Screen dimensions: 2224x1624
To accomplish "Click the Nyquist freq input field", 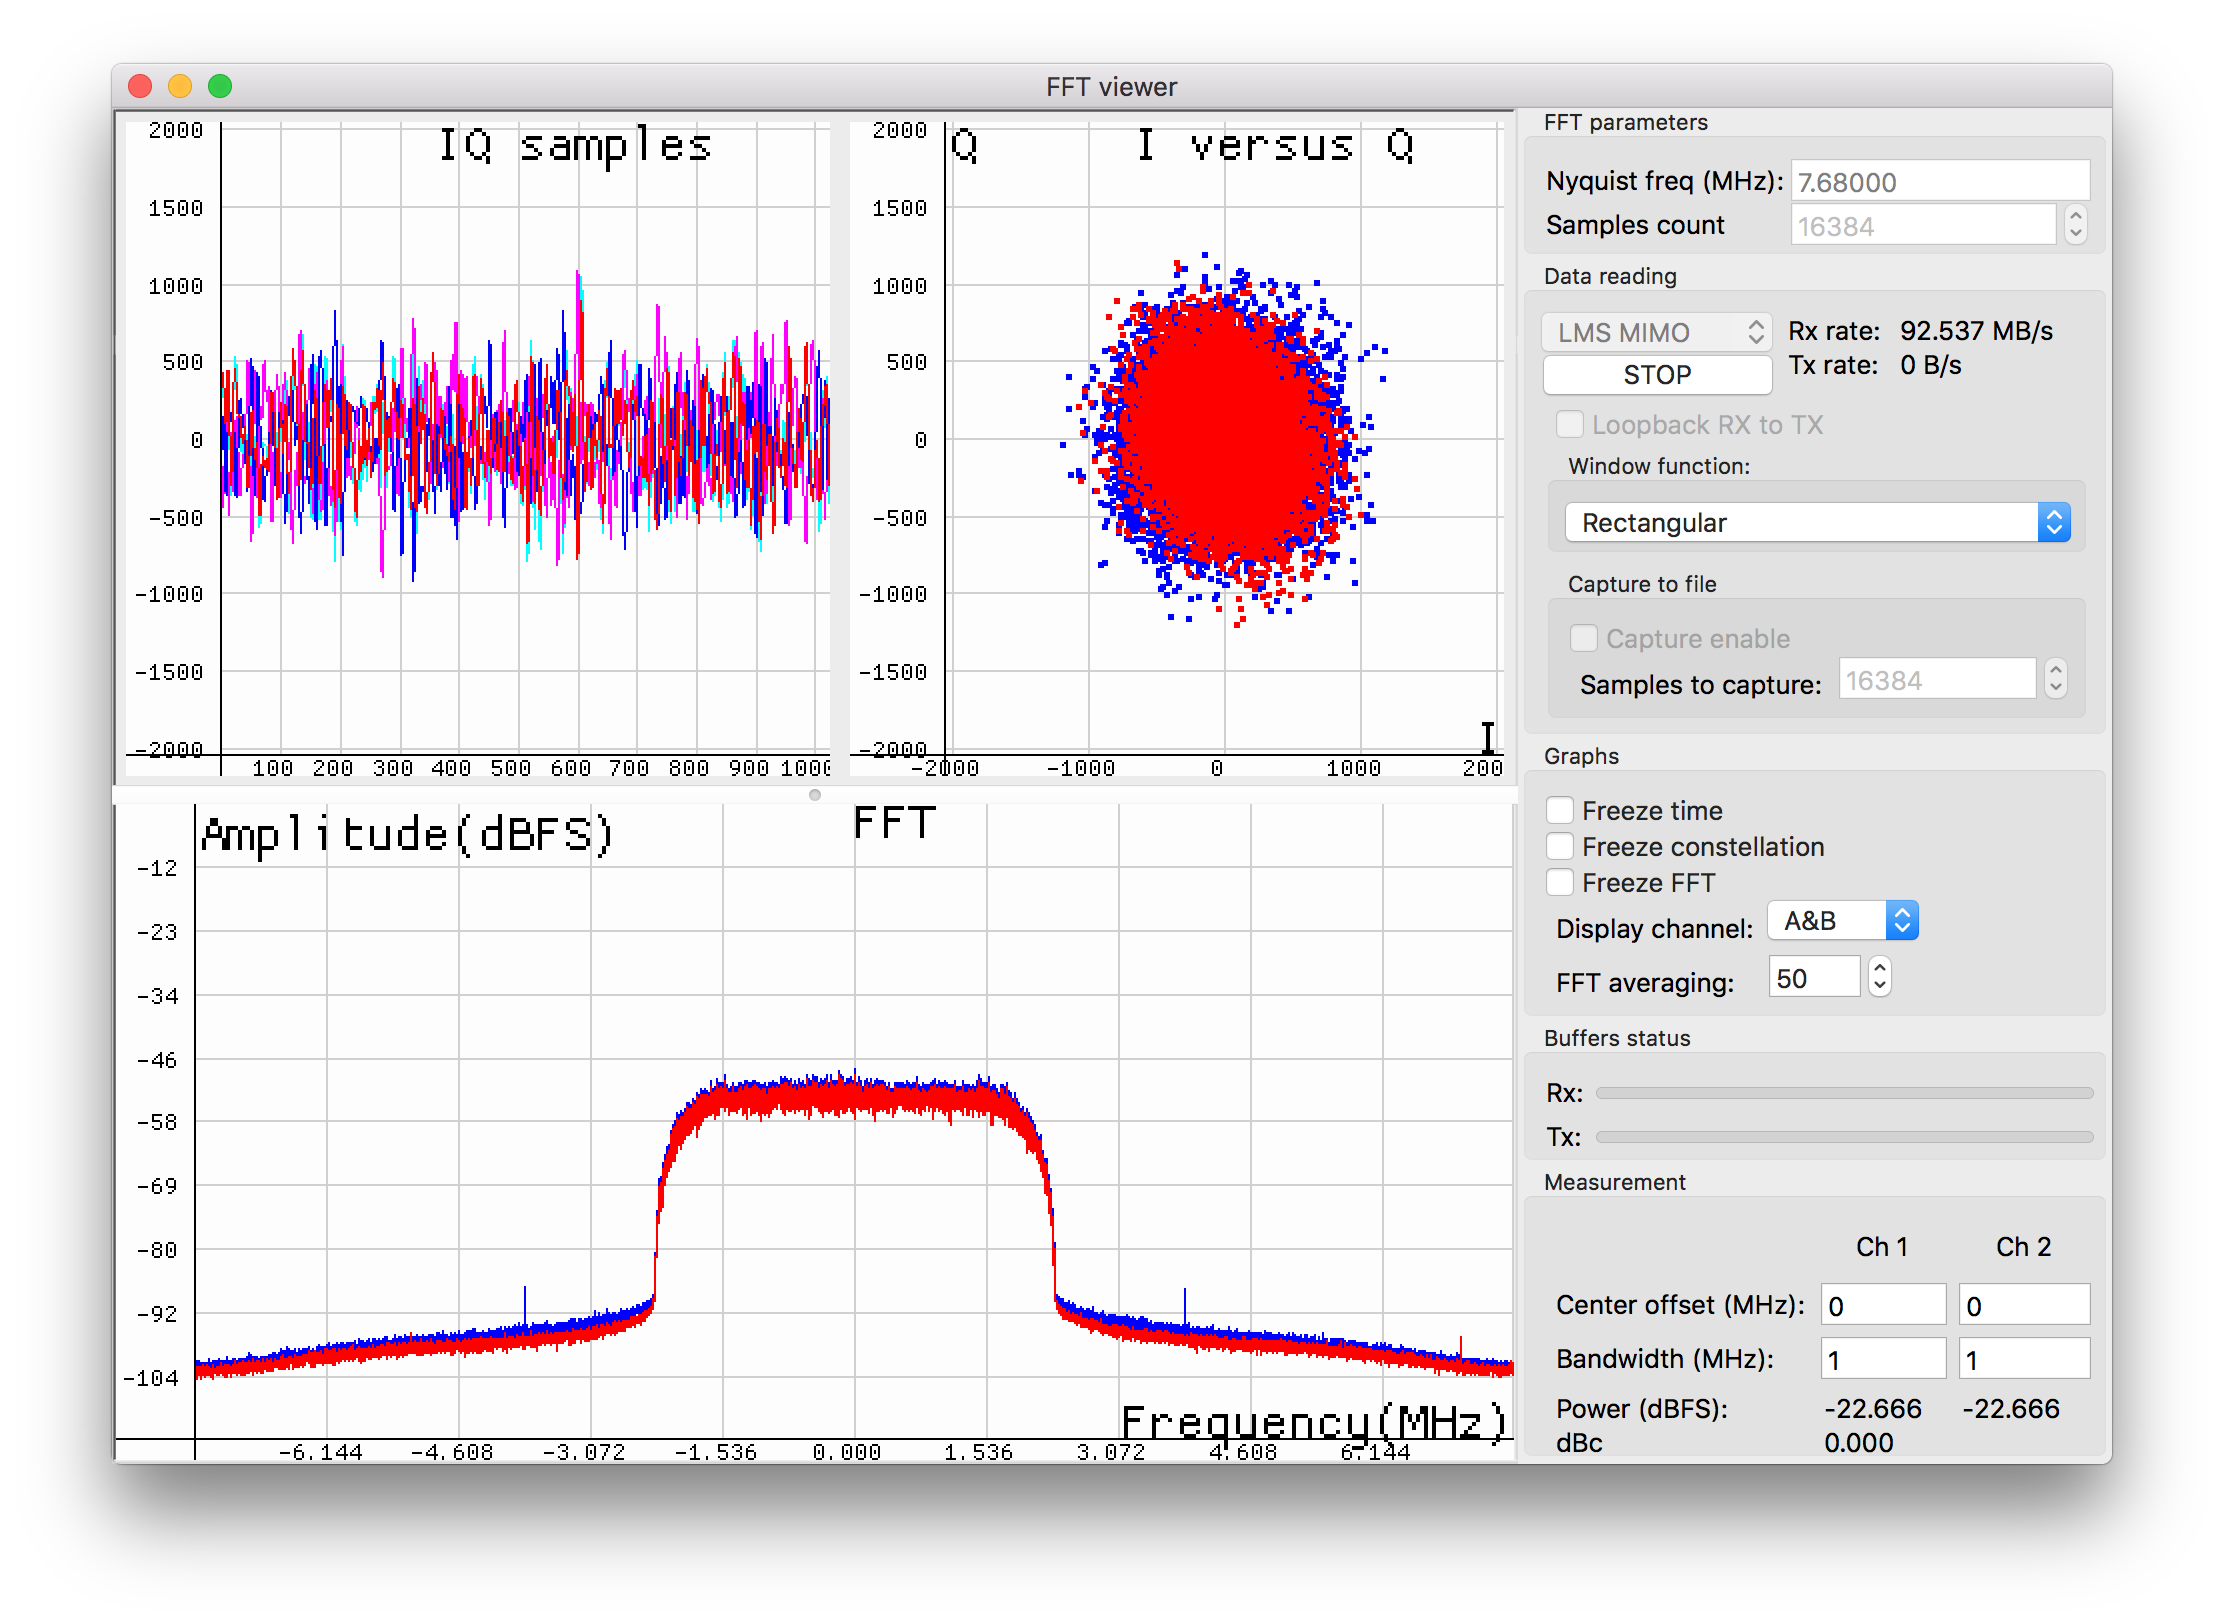I will (1940, 181).
